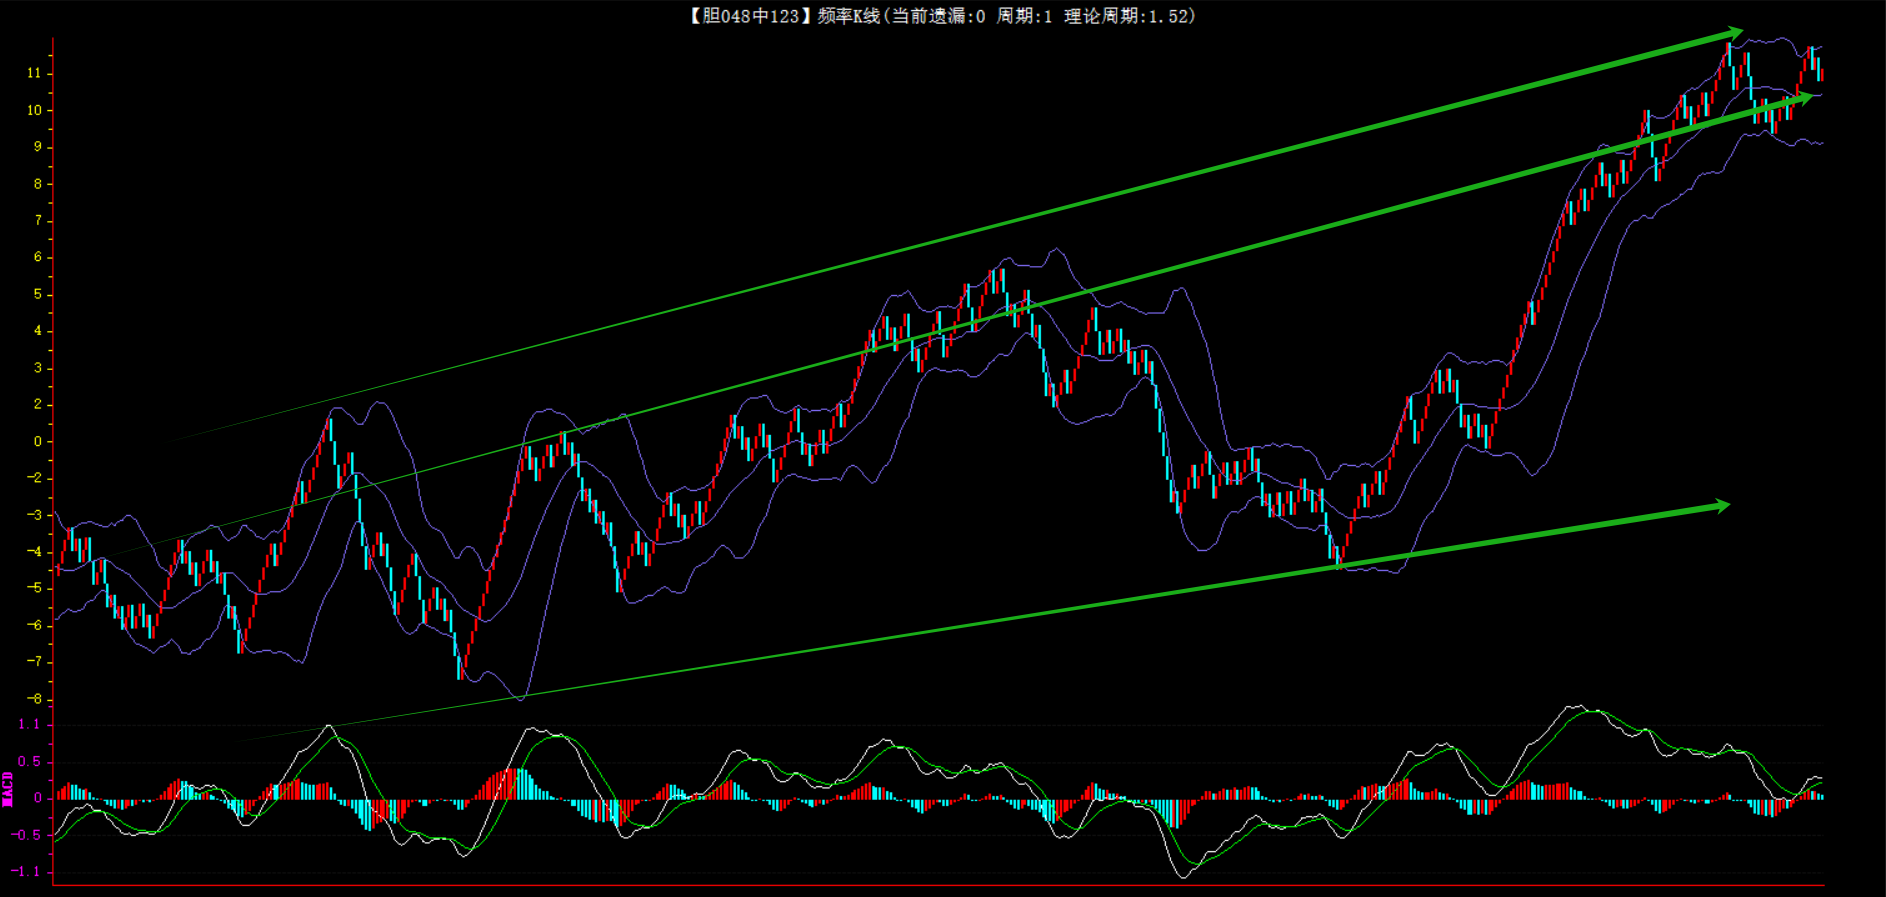1886x897 pixels.
Task: Click the vertical MACD indicator label
Action: pyautogui.click(x=7, y=788)
